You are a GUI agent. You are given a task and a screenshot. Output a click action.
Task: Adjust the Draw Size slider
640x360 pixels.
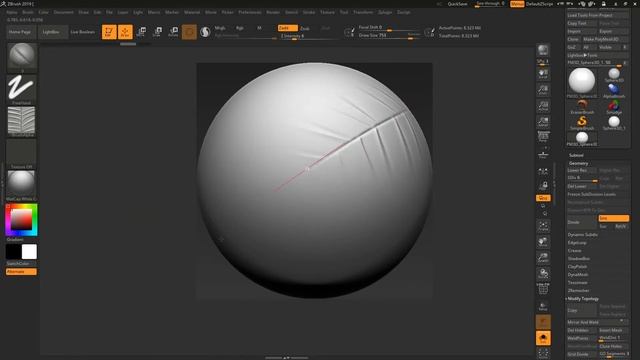[x=389, y=36]
